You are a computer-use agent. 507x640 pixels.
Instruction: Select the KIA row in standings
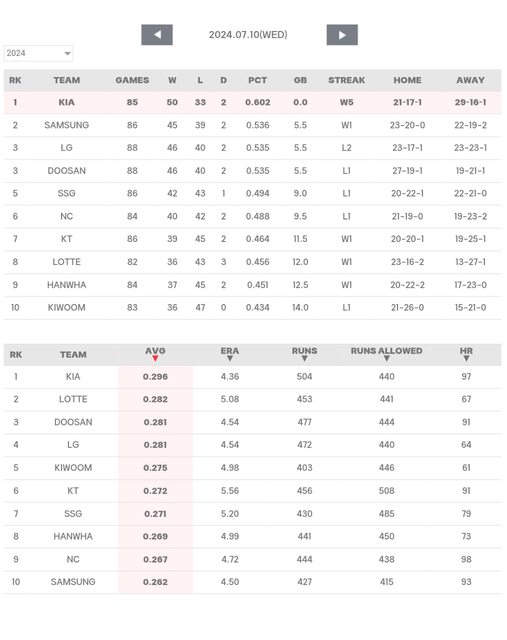(253, 102)
